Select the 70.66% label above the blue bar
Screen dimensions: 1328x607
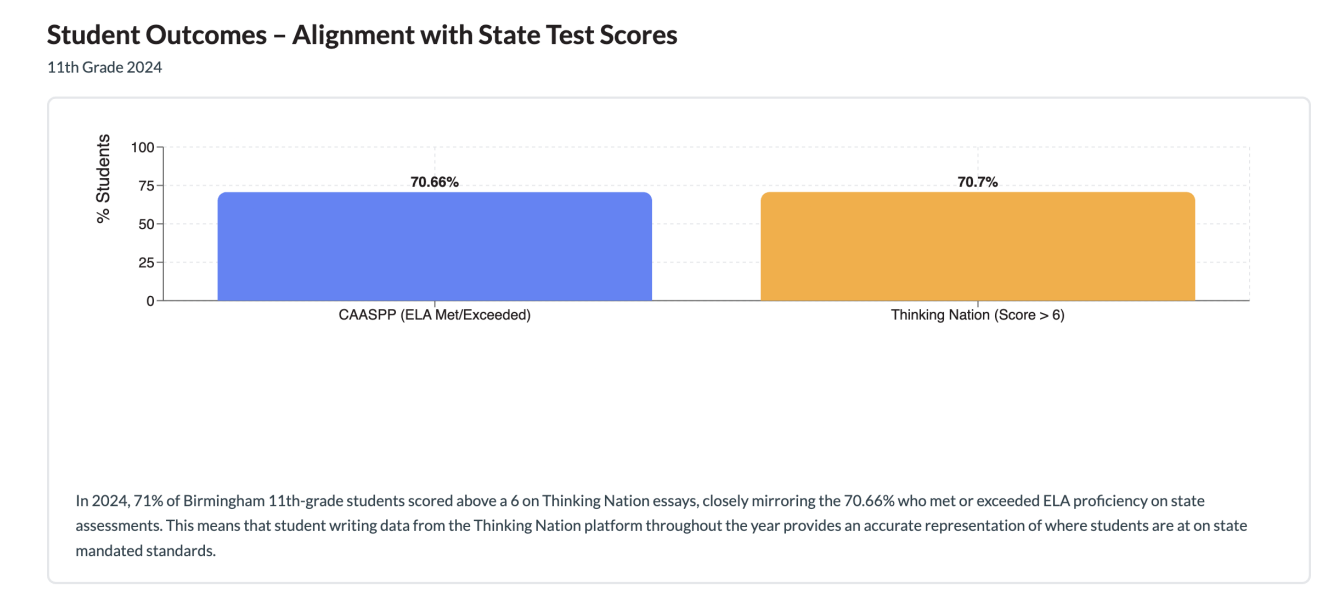coord(434,182)
